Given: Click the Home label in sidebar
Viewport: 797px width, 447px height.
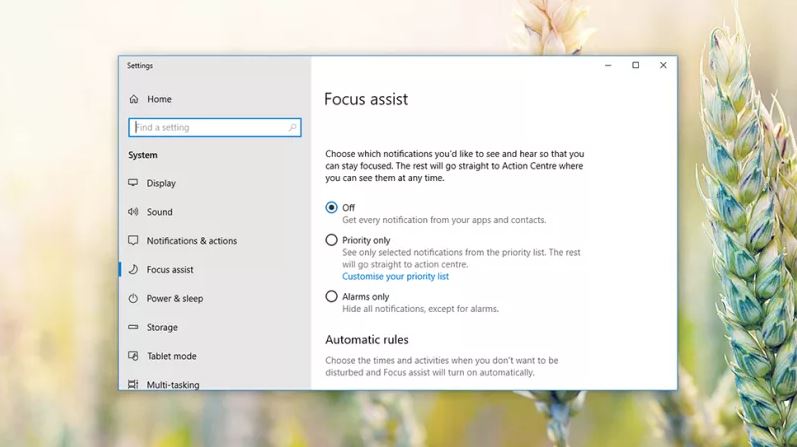Looking at the screenshot, I should (x=159, y=99).
